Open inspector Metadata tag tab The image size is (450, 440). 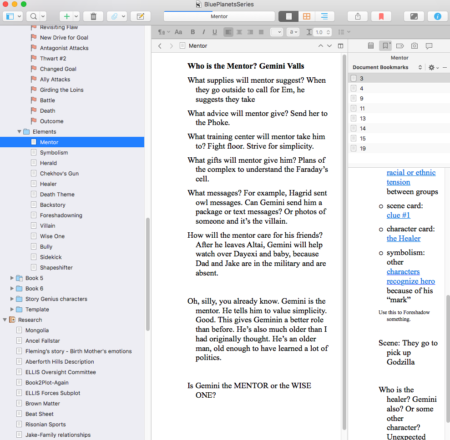click(x=400, y=46)
